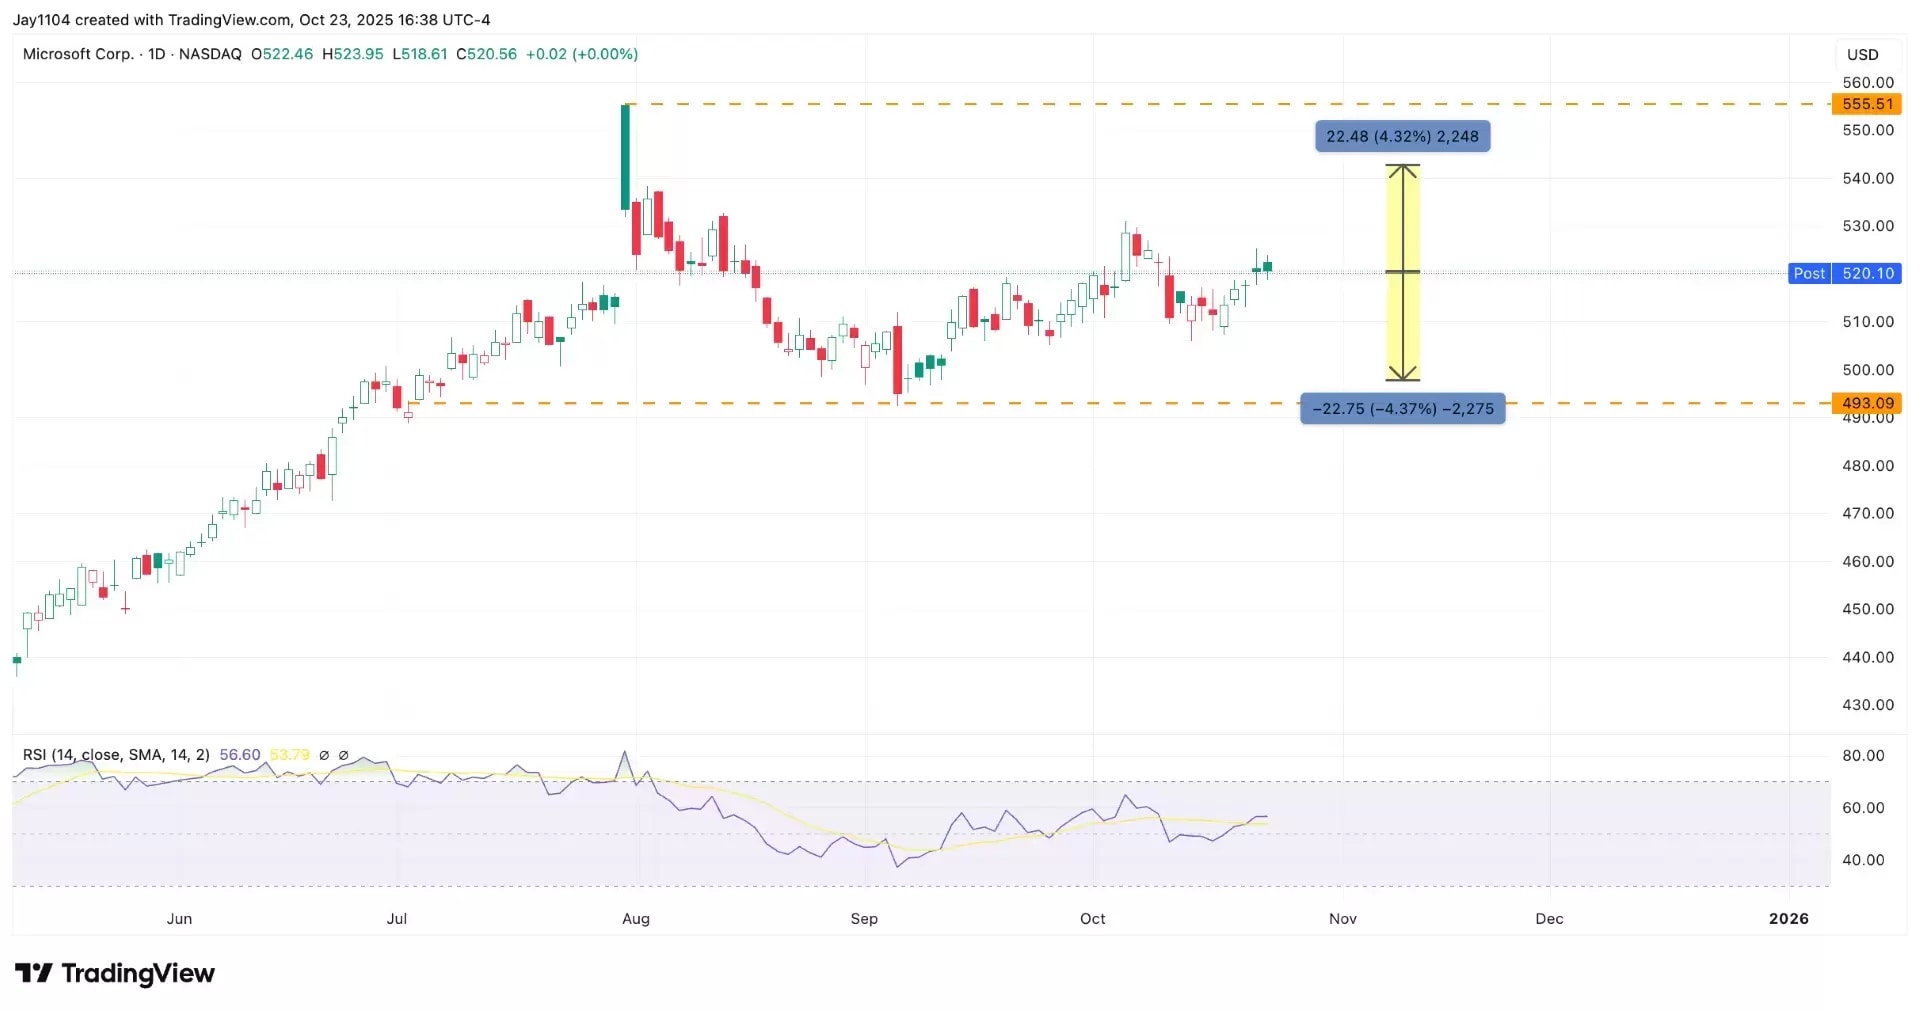Click the downward arrow tip of yellow range
Screen dimensions: 1920x1011
1402,378
